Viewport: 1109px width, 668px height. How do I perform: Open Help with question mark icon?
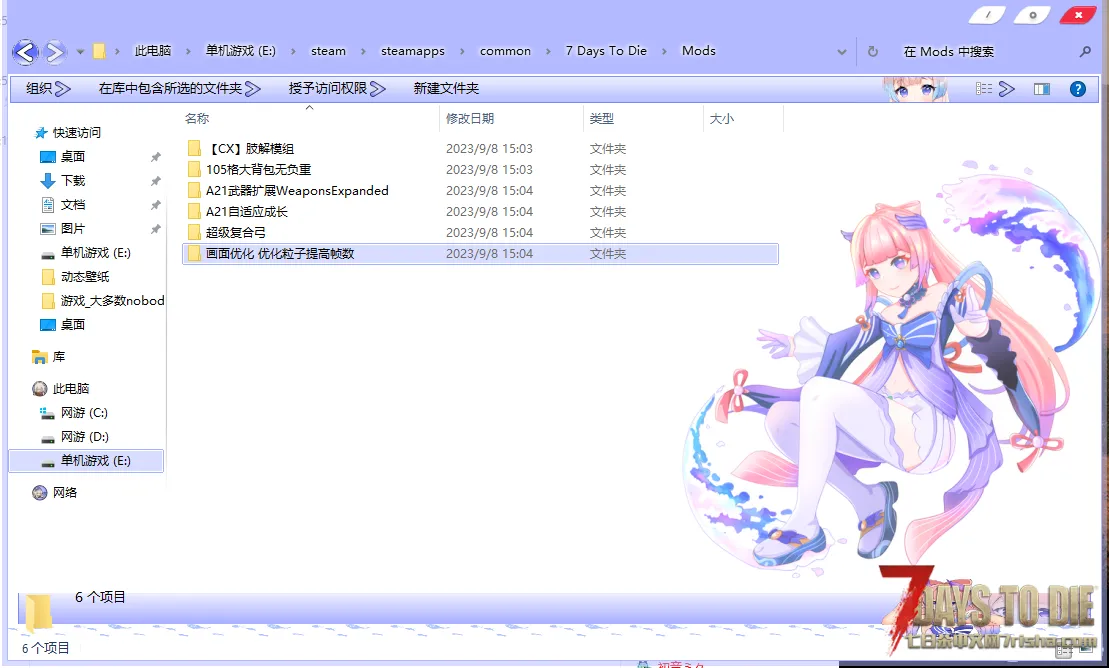(x=1078, y=88)
